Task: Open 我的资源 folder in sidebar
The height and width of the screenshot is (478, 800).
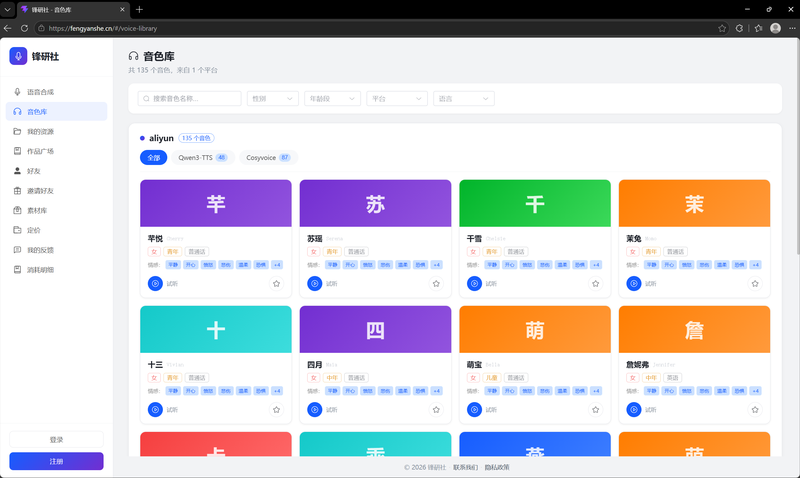Action: (57, 131)
